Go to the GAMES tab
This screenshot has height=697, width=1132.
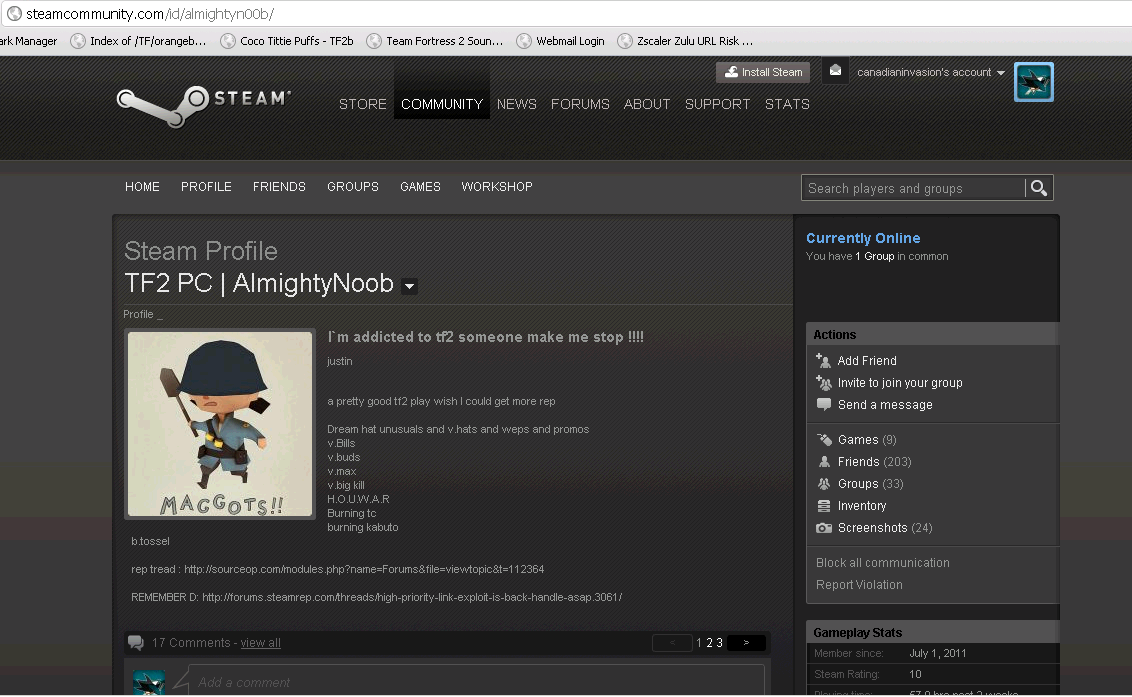pos(420,186)
